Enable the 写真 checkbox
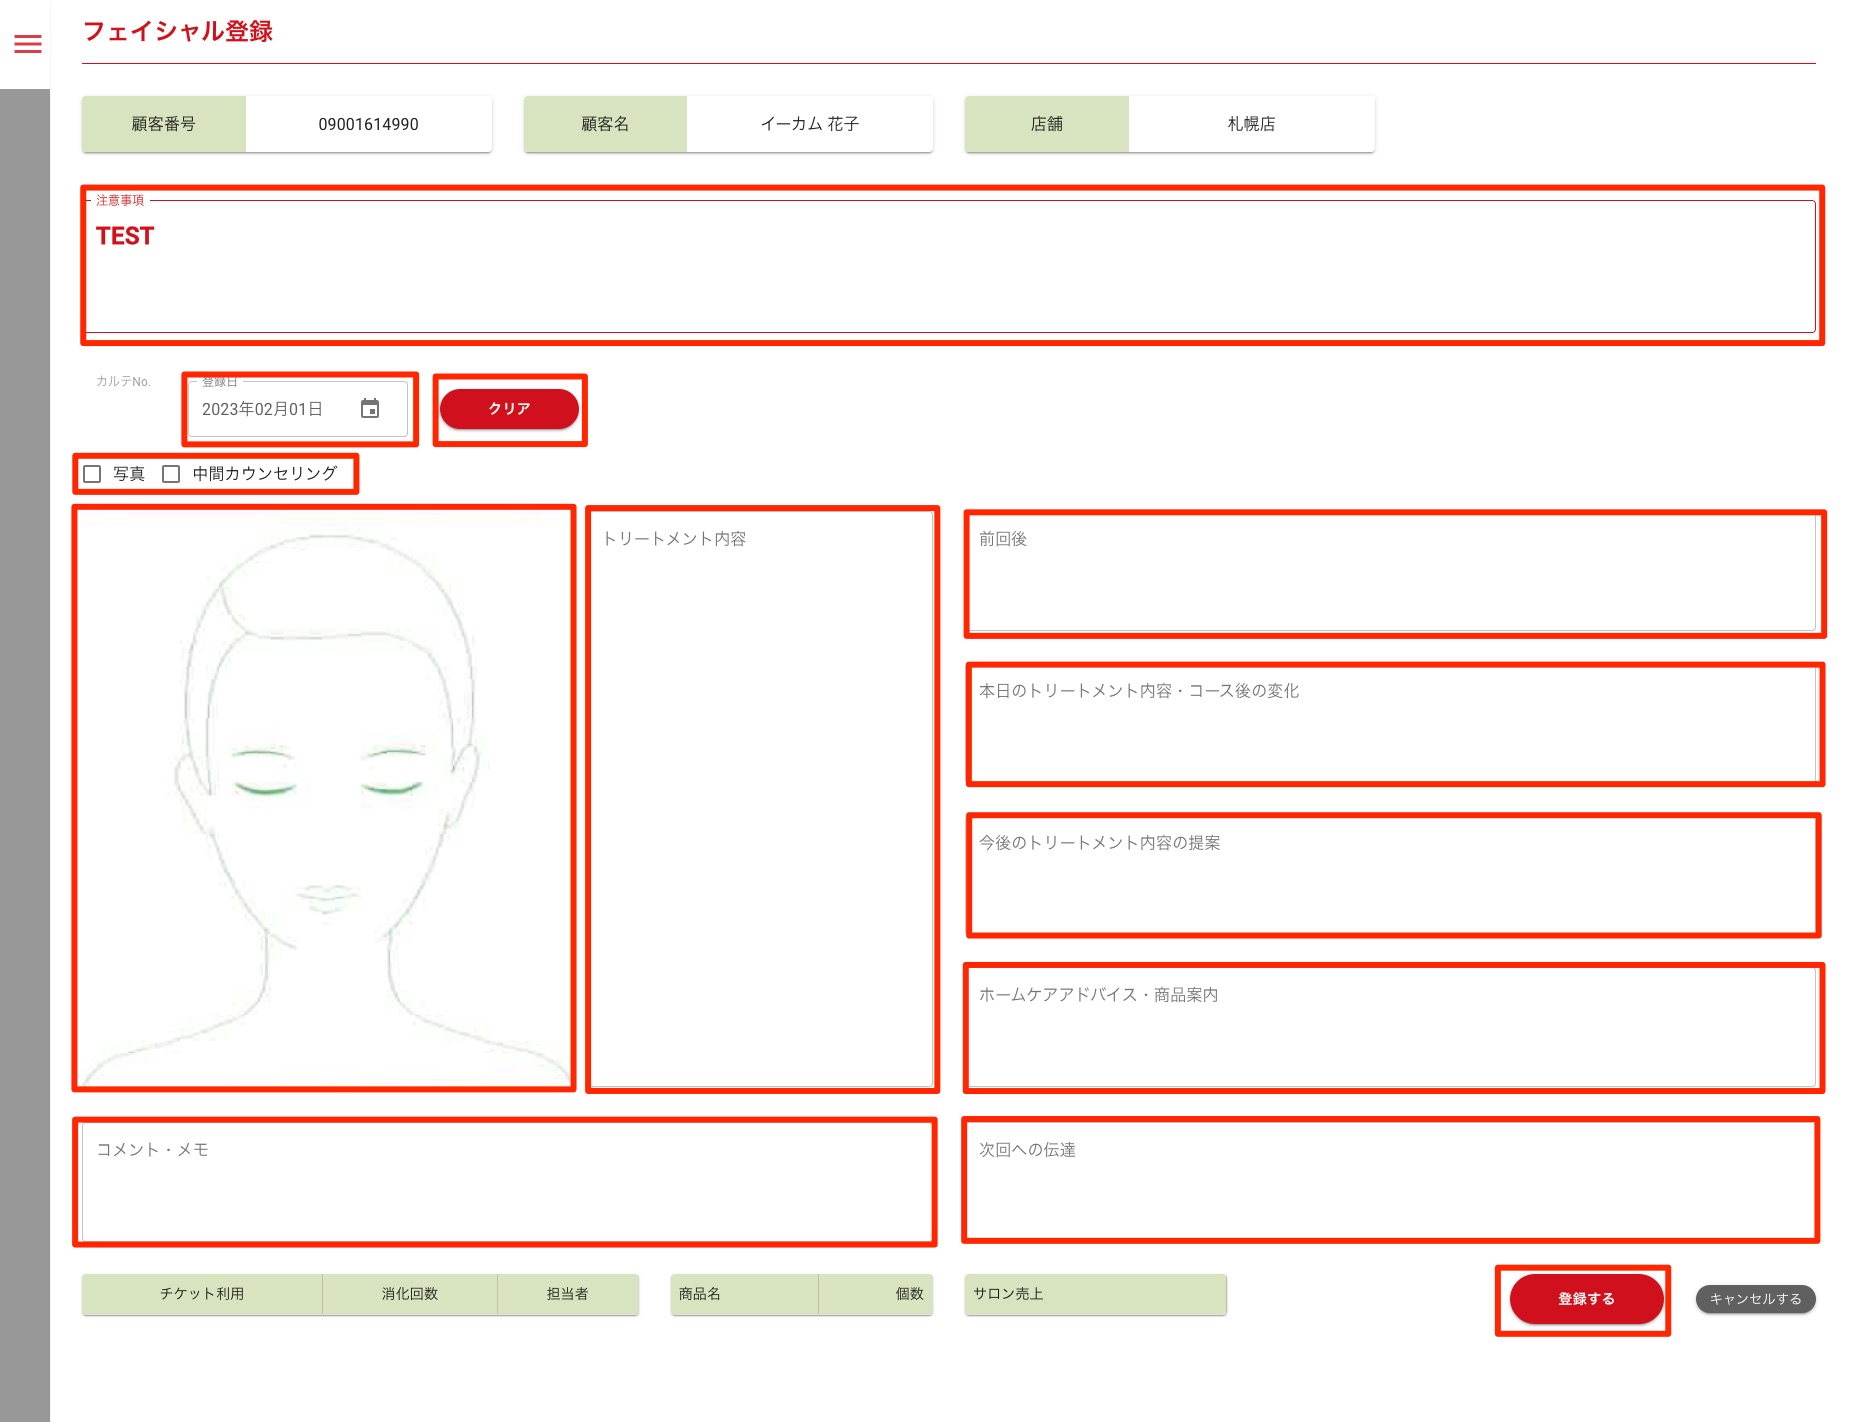The width and height of the screenshot is (1862, 1422). 93,474
